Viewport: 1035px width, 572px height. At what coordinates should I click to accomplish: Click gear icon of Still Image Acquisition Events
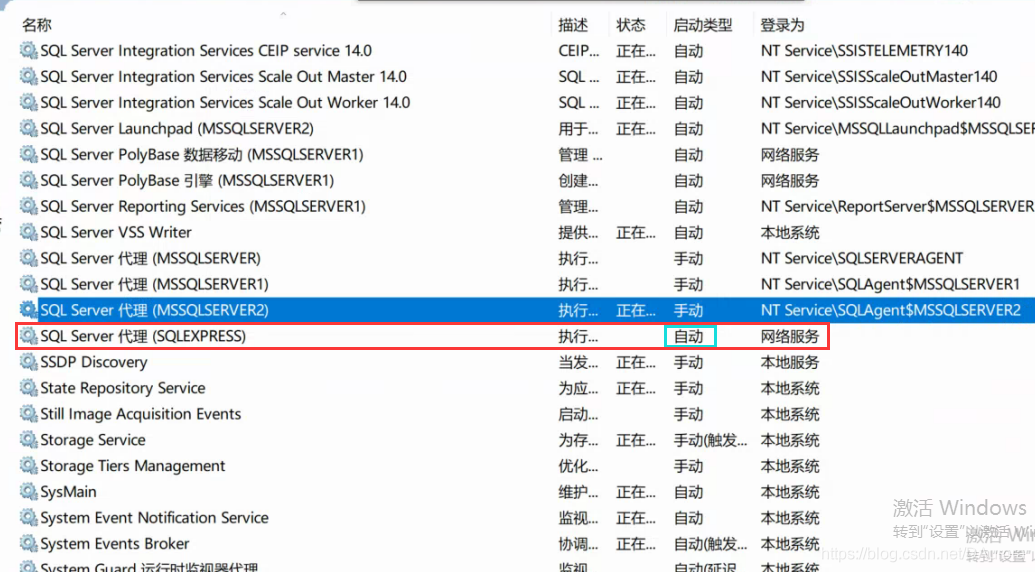28,414
